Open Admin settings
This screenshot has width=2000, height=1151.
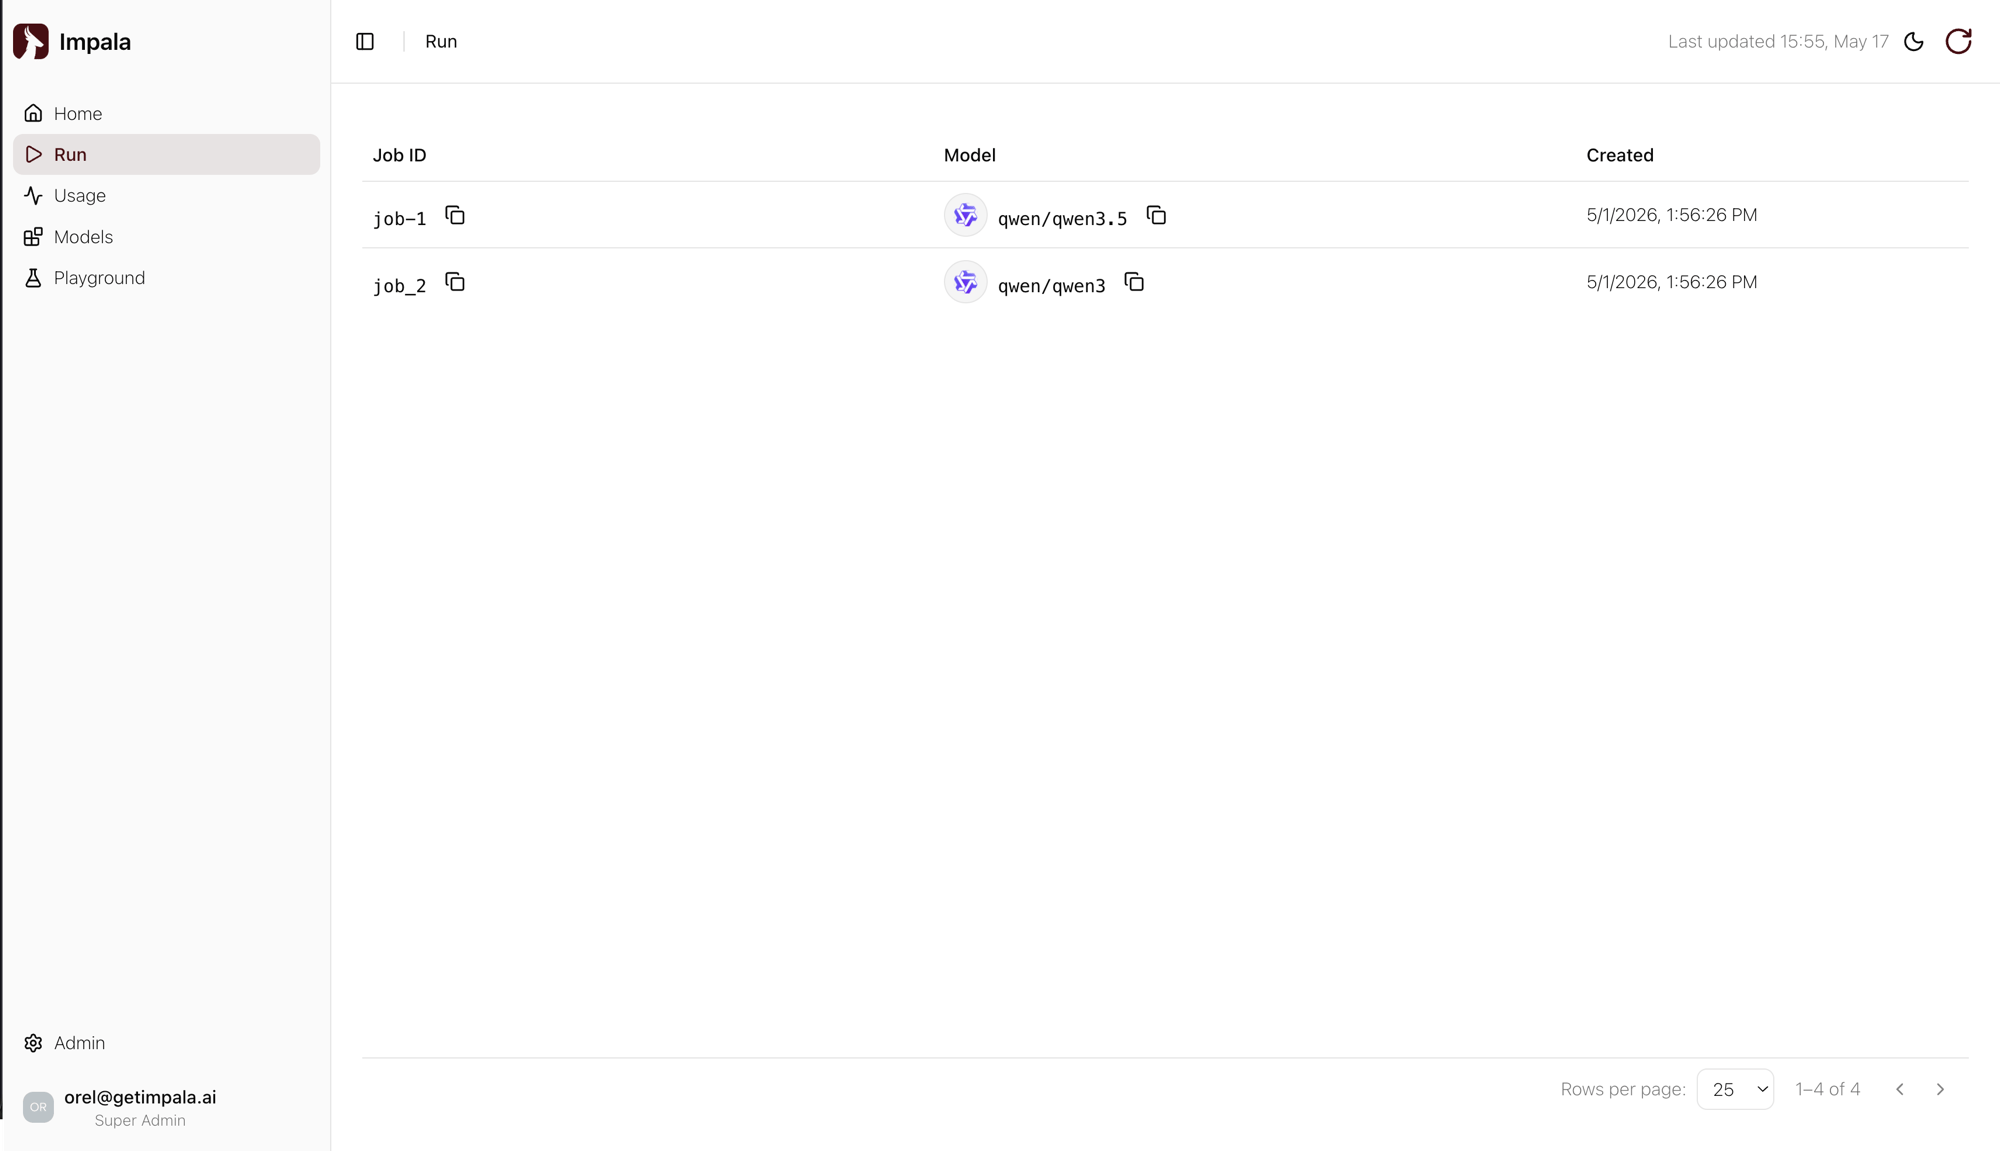click(166, 1043)
